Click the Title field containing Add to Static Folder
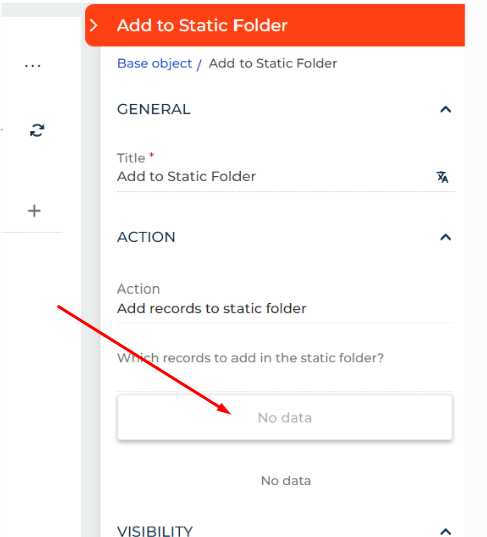 tap(286, 177)
